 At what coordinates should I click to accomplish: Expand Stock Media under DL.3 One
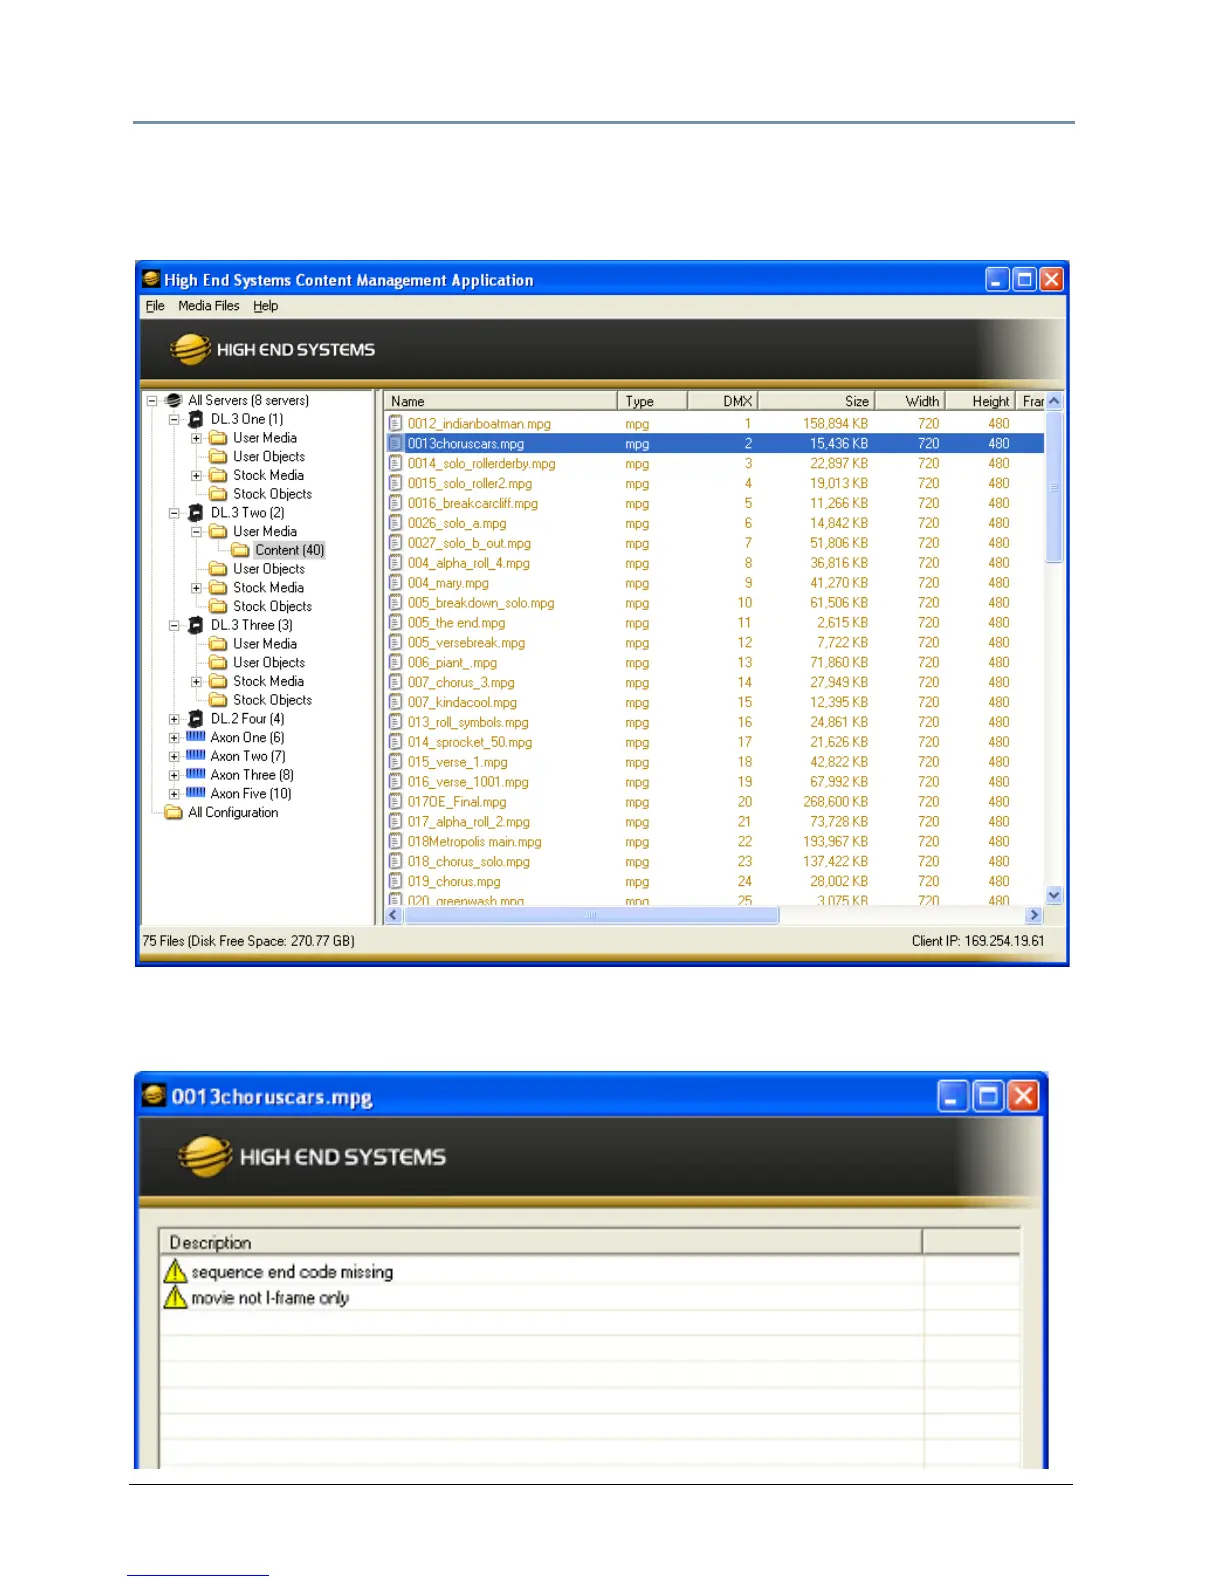[x=196, y=476]
